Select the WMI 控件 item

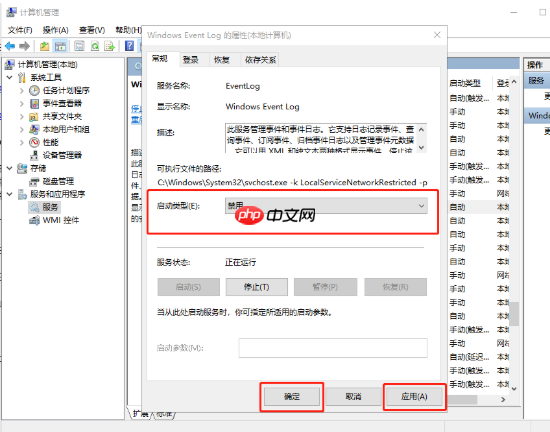[x=54, y=220]
